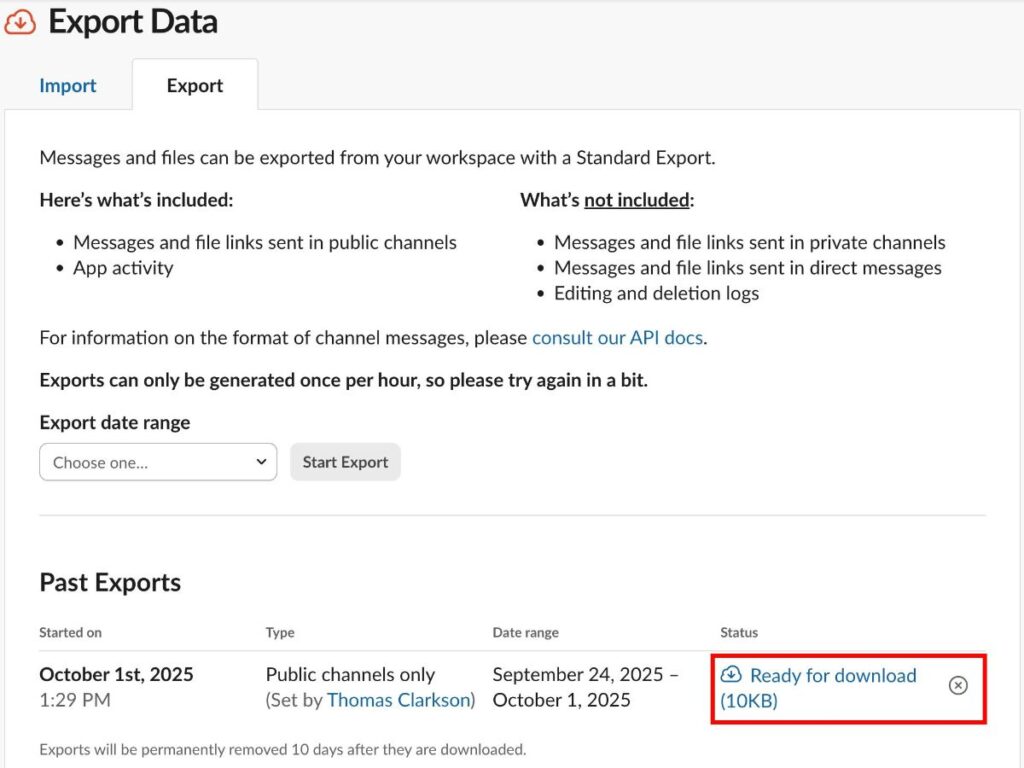Click the 'October 1st, 2025' export date
Image resolution: width=1024 pixels, height=768 pixels.
(116, 675)
